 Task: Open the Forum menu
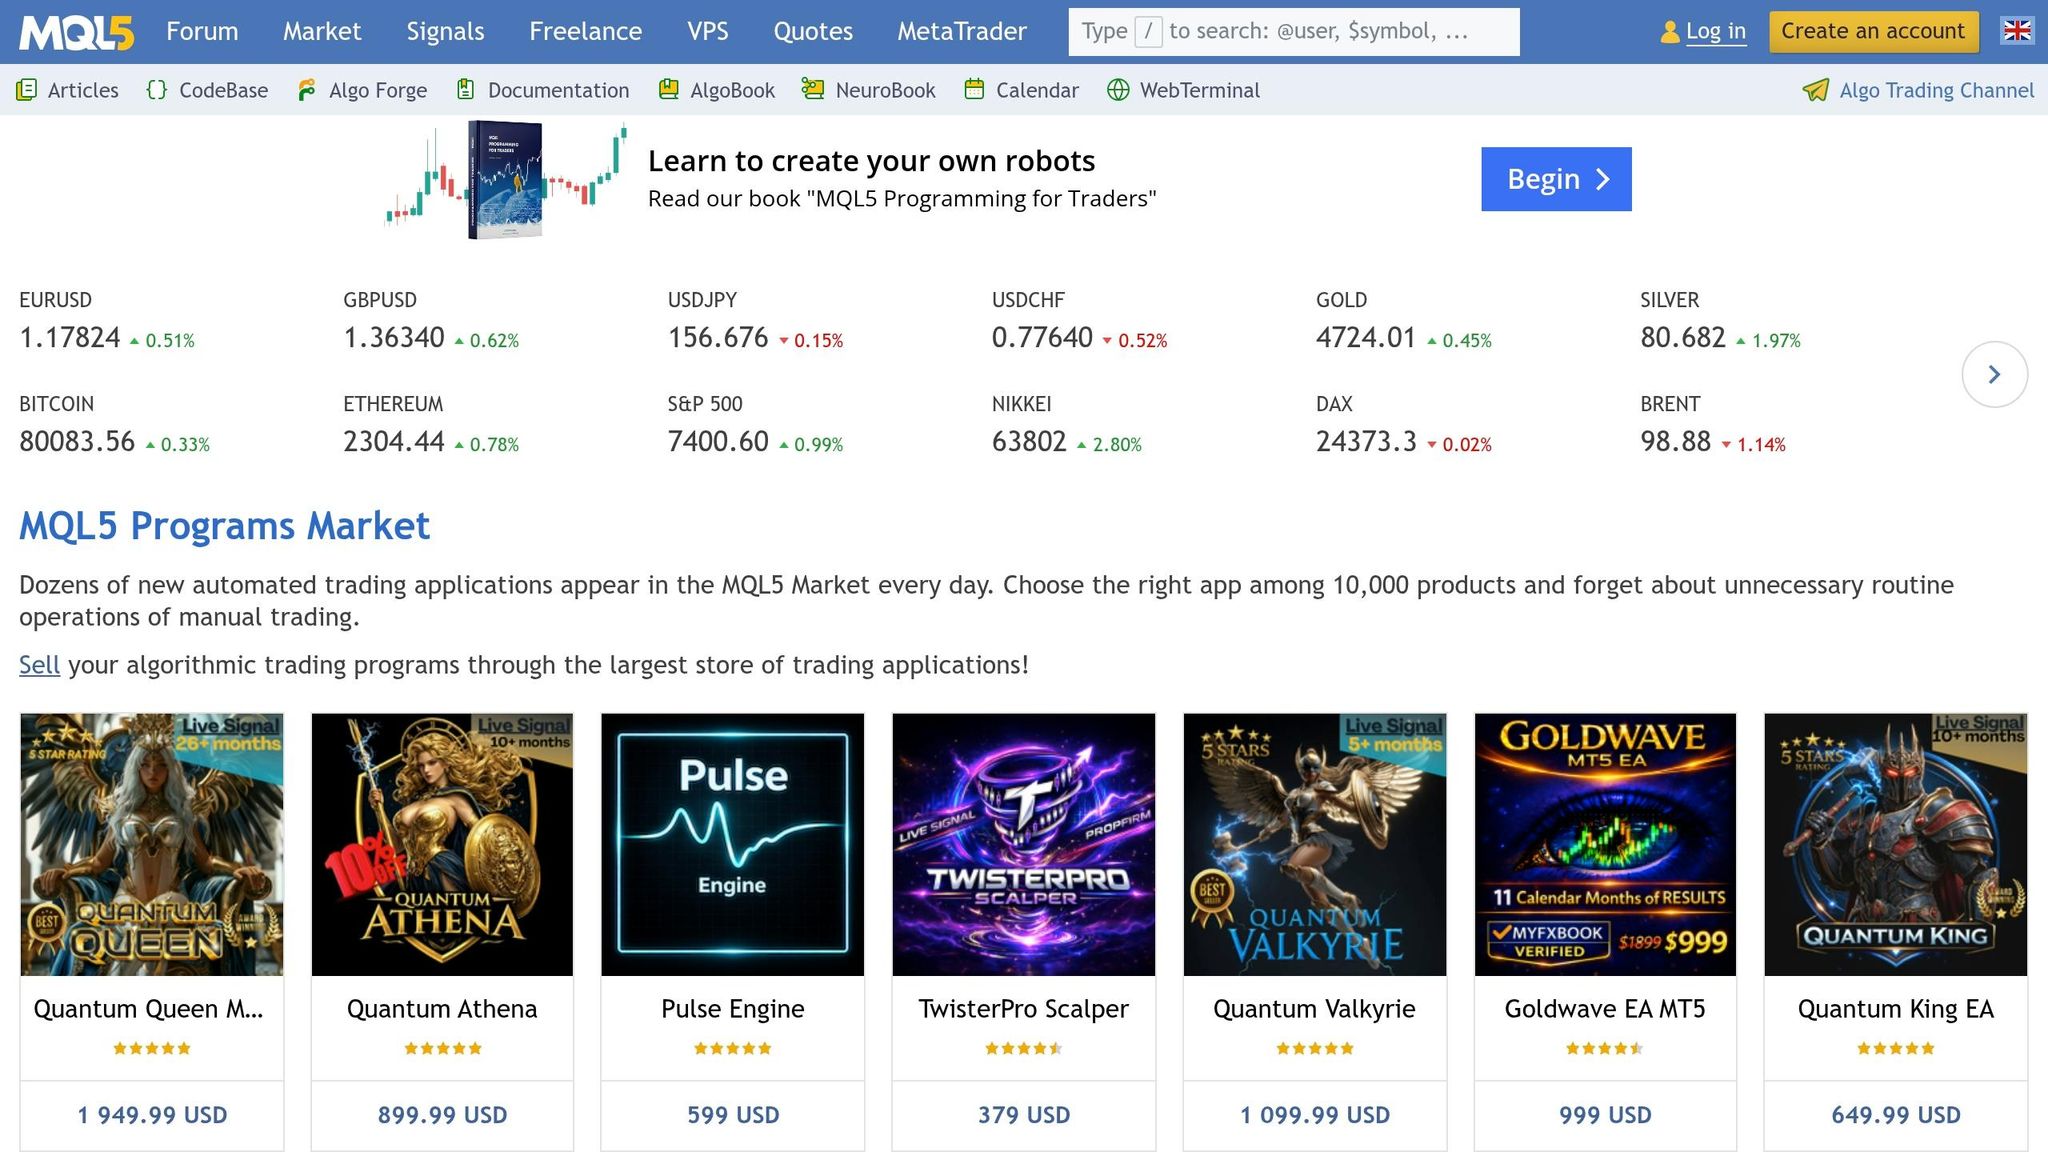pyautogui.click(x=202, y=31)
